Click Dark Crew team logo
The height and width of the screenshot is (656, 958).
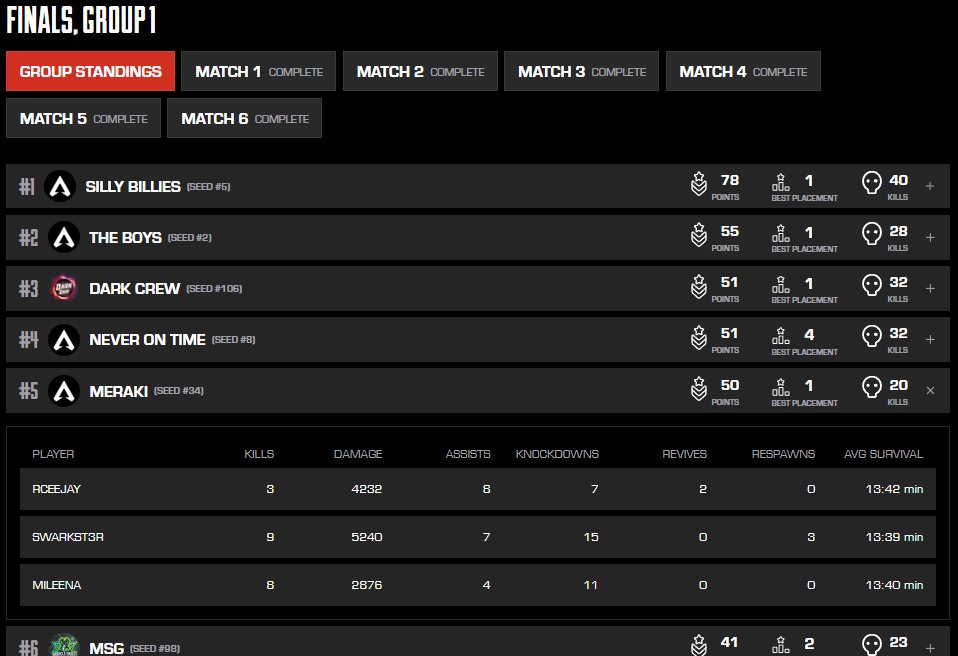[x=64, y=288]
